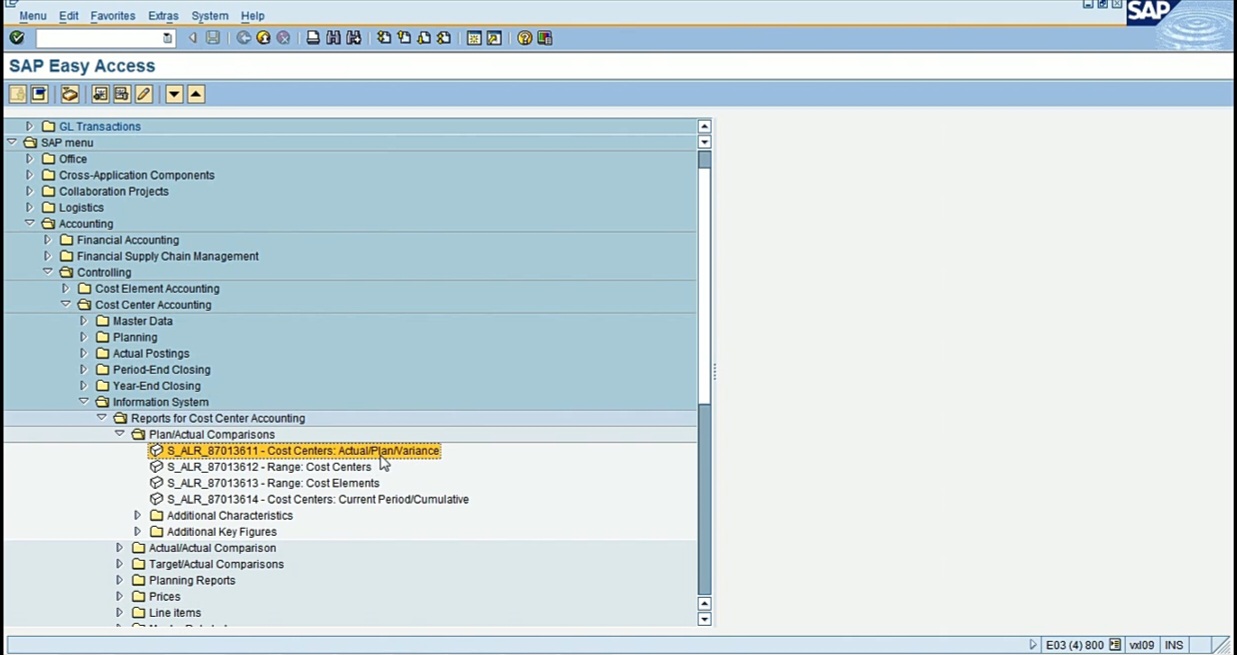Click the vxl09 server name
The width and height of the screenshot is (1237, 655).
tap(1141, 645)
